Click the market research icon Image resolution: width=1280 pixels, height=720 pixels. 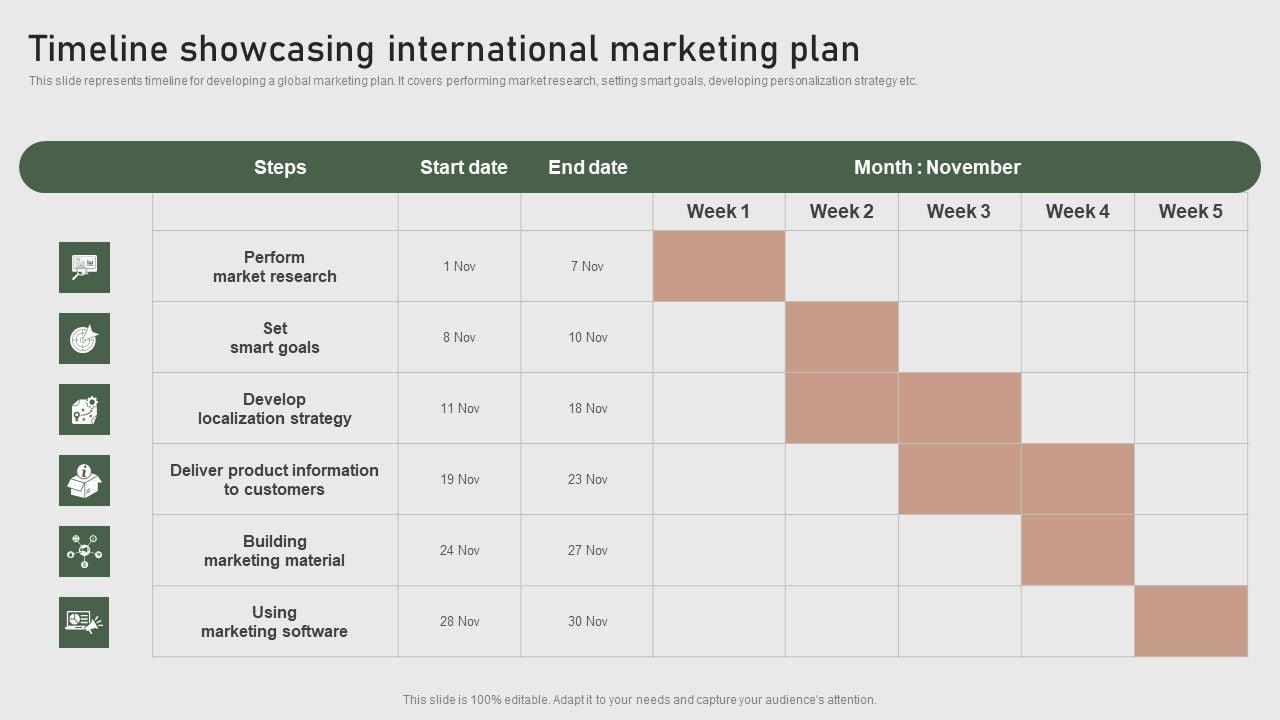pyautogui.click(x=84, y=267)
